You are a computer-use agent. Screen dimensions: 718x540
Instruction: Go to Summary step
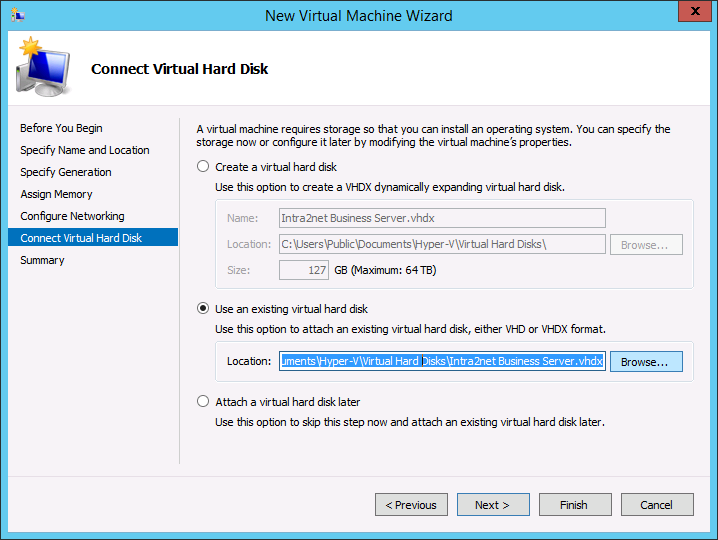tap(42, 260)
